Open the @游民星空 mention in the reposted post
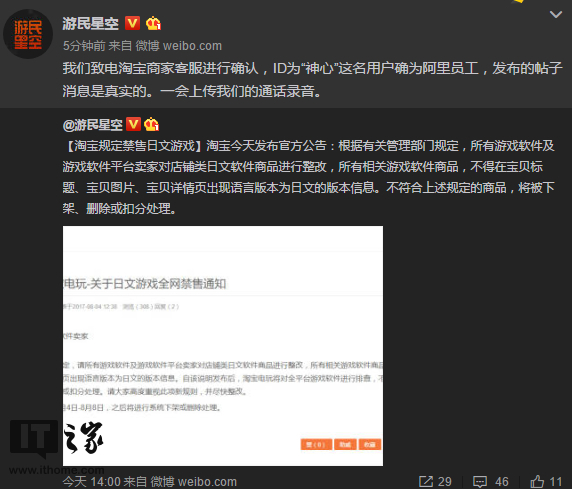Viewport: 572px width, 489px height. pyautogui.click(x=93, y=125)
